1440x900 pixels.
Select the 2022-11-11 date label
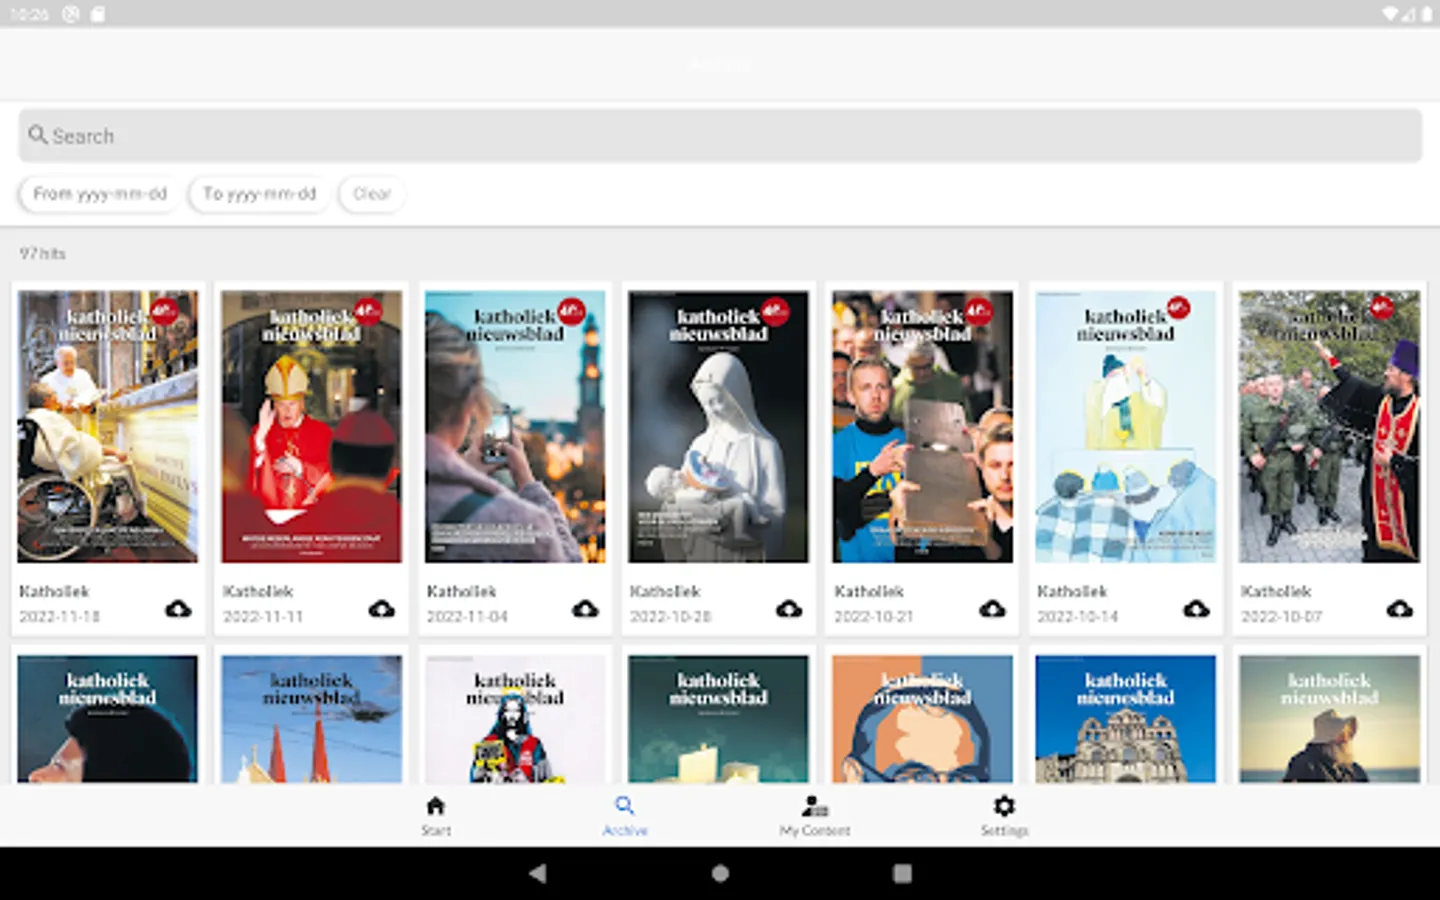pos(263,617)
